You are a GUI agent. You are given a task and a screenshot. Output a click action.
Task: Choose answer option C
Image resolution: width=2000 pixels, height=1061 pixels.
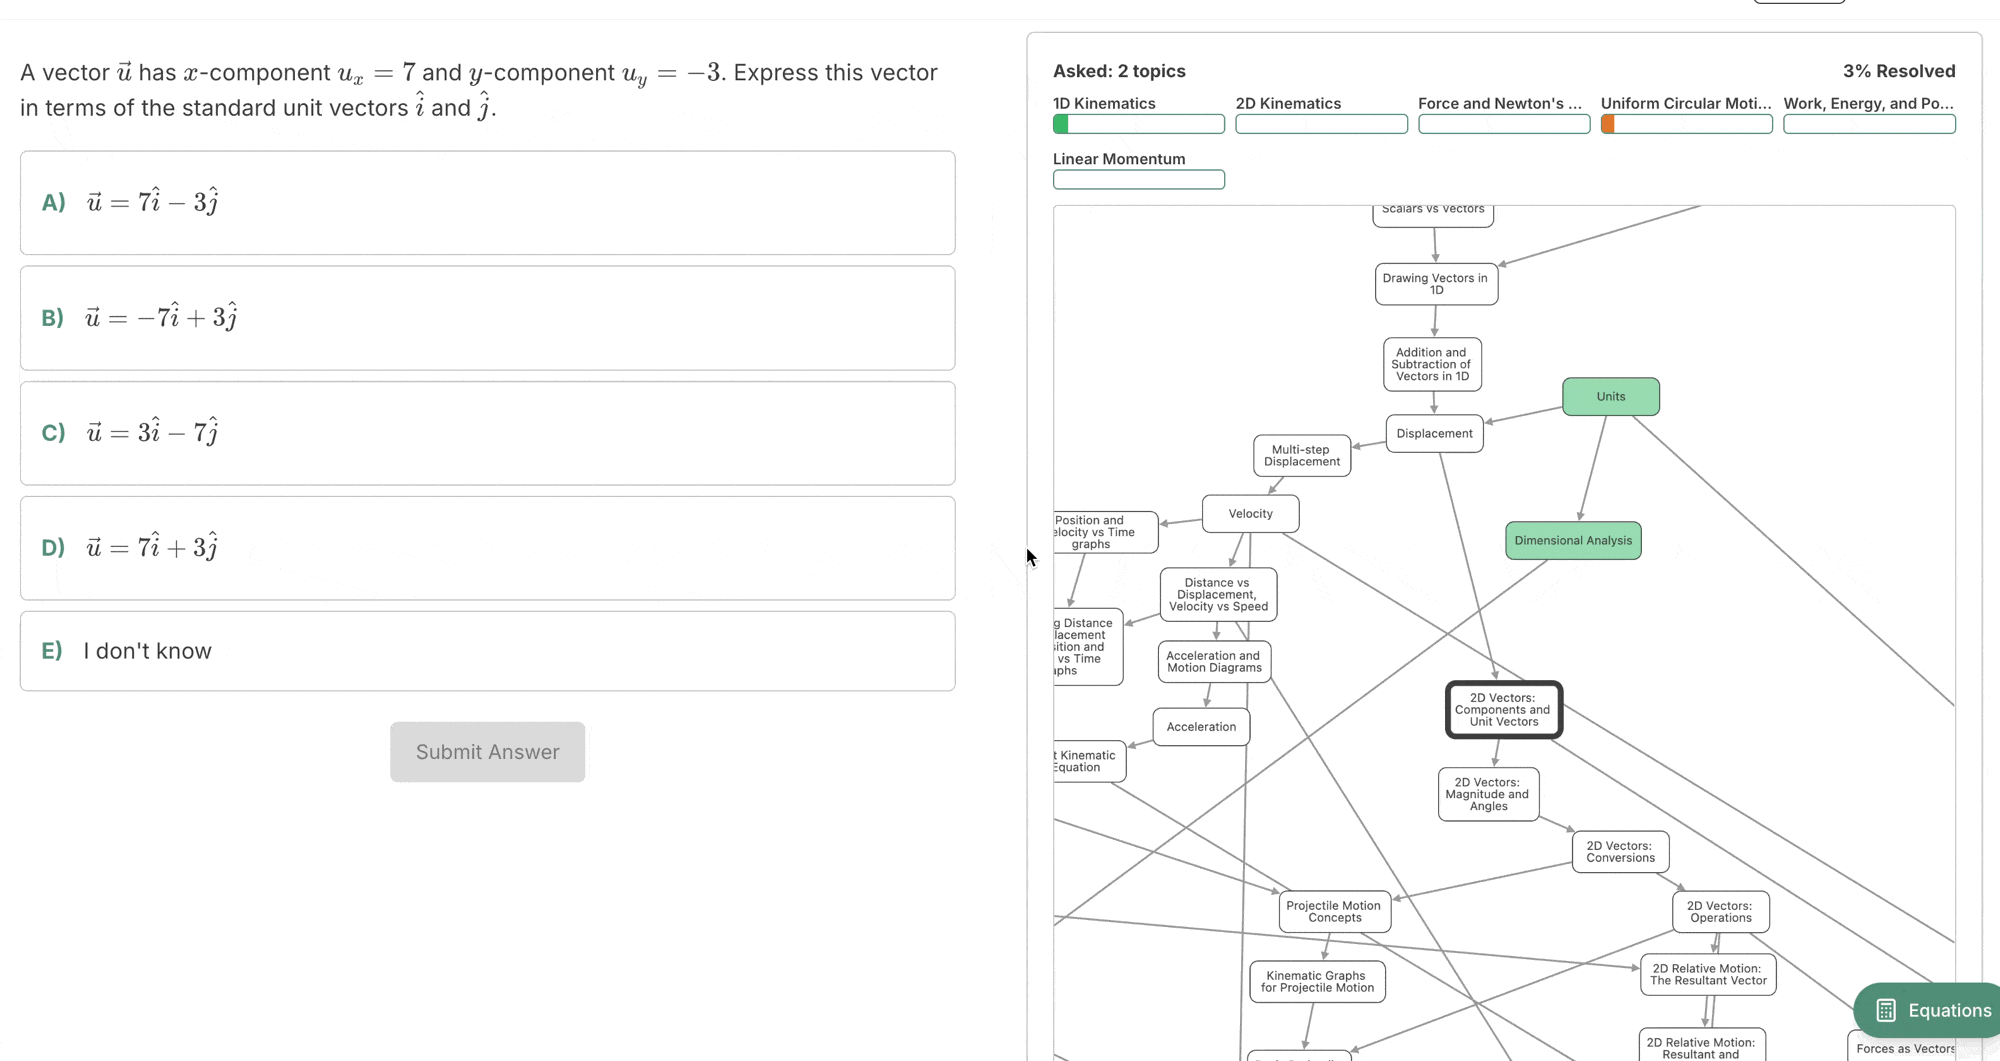point(487,432)
